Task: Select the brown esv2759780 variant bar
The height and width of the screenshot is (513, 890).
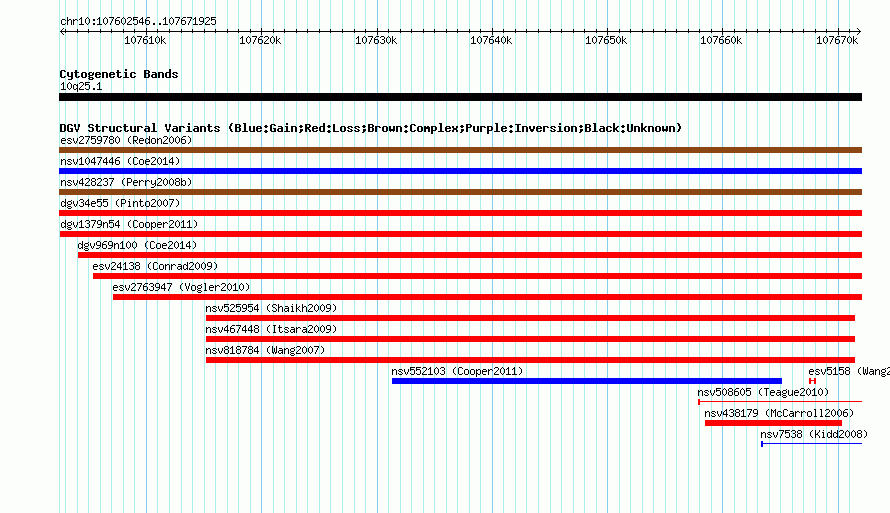Action: pos(460,150)
